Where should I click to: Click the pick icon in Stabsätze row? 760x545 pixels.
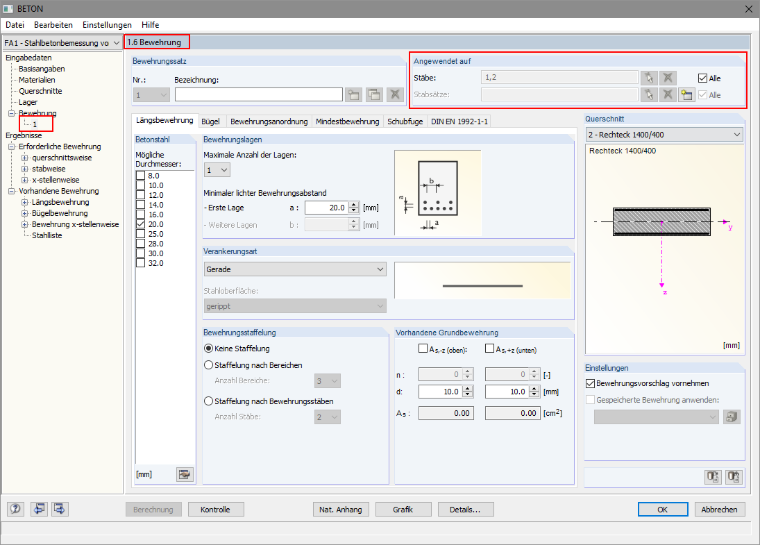[649, 95]
